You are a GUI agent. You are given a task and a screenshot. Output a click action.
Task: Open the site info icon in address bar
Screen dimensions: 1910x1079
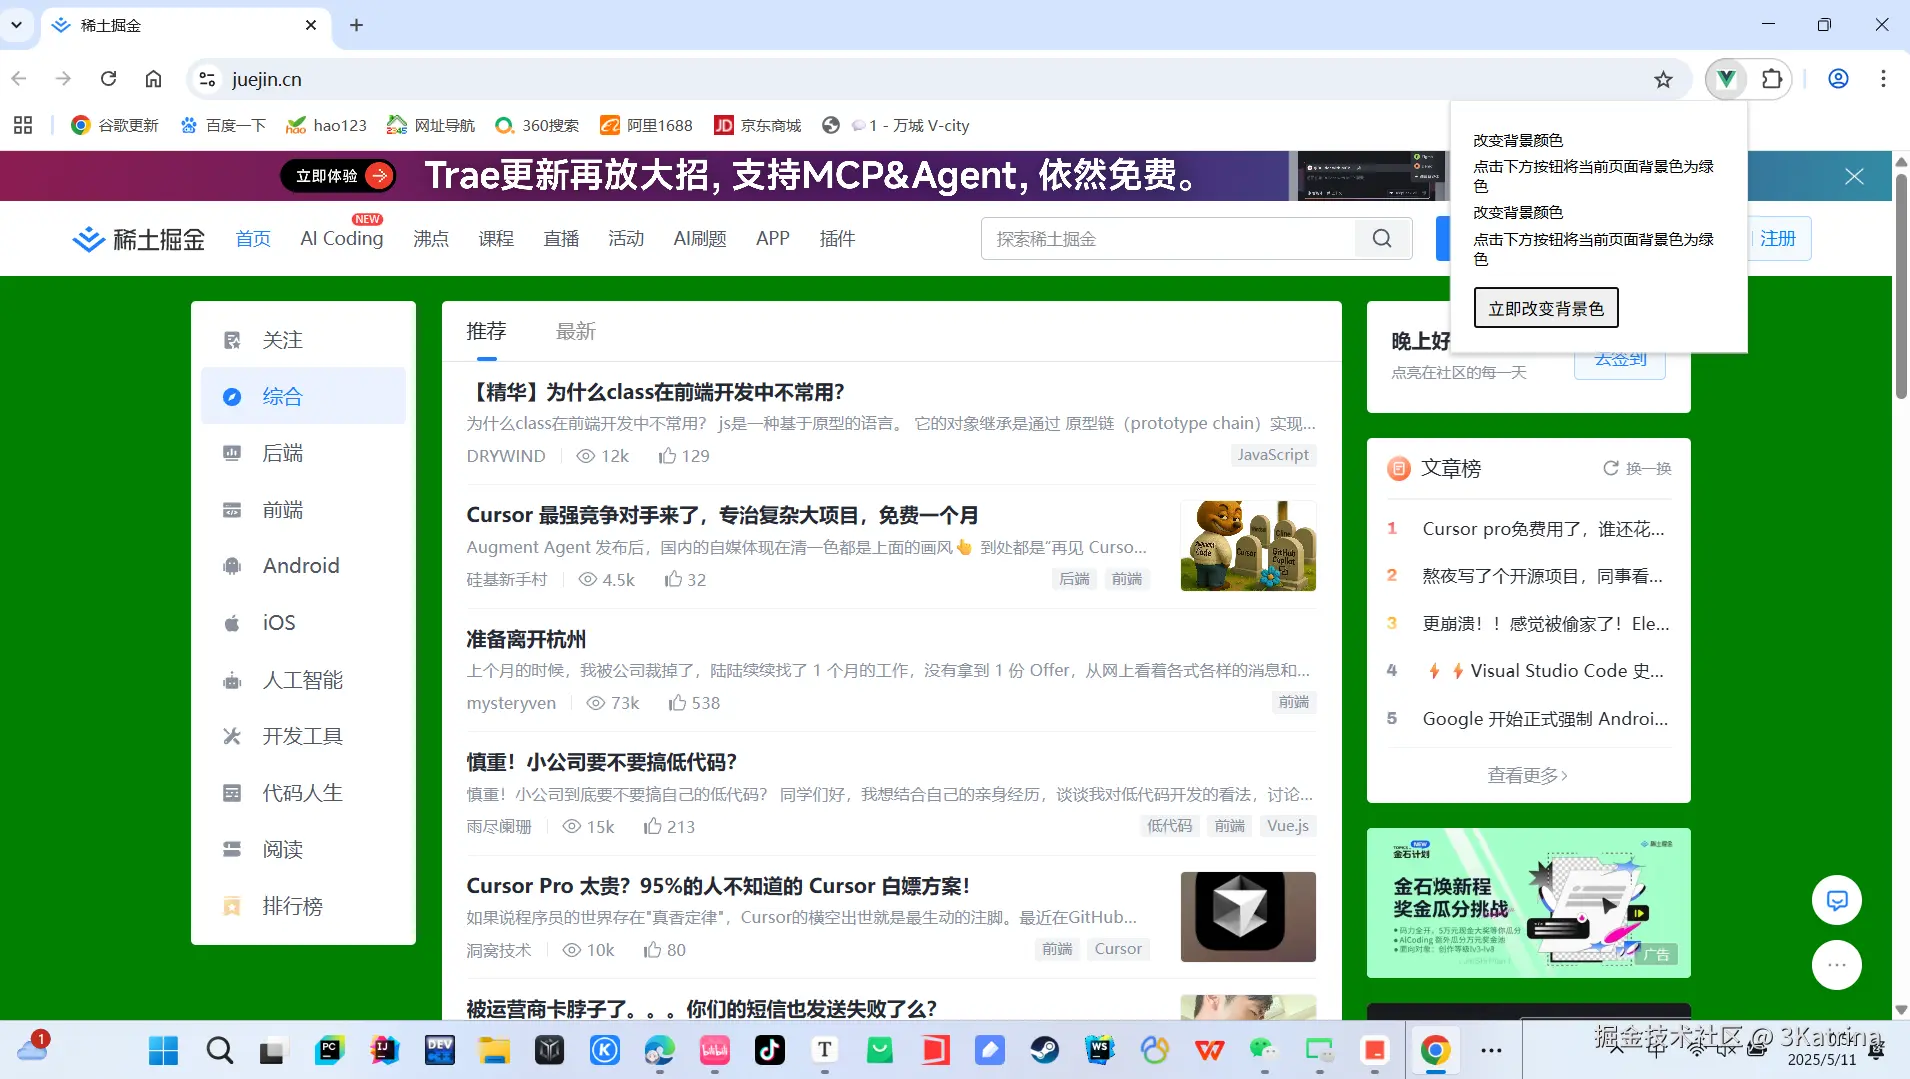click(207, 79)
